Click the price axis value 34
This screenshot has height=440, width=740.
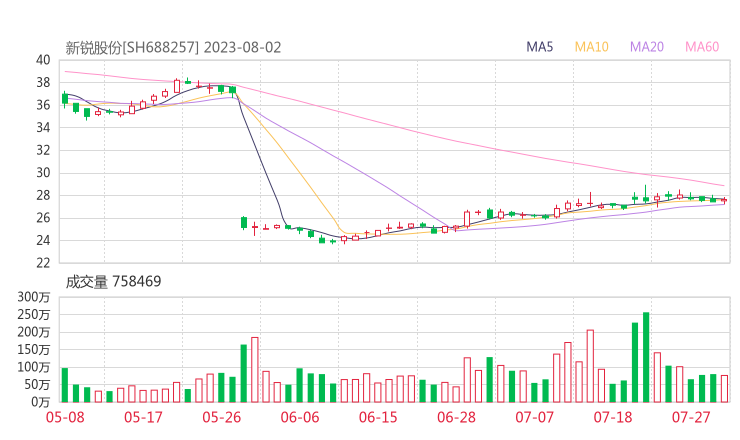point(43,127)
